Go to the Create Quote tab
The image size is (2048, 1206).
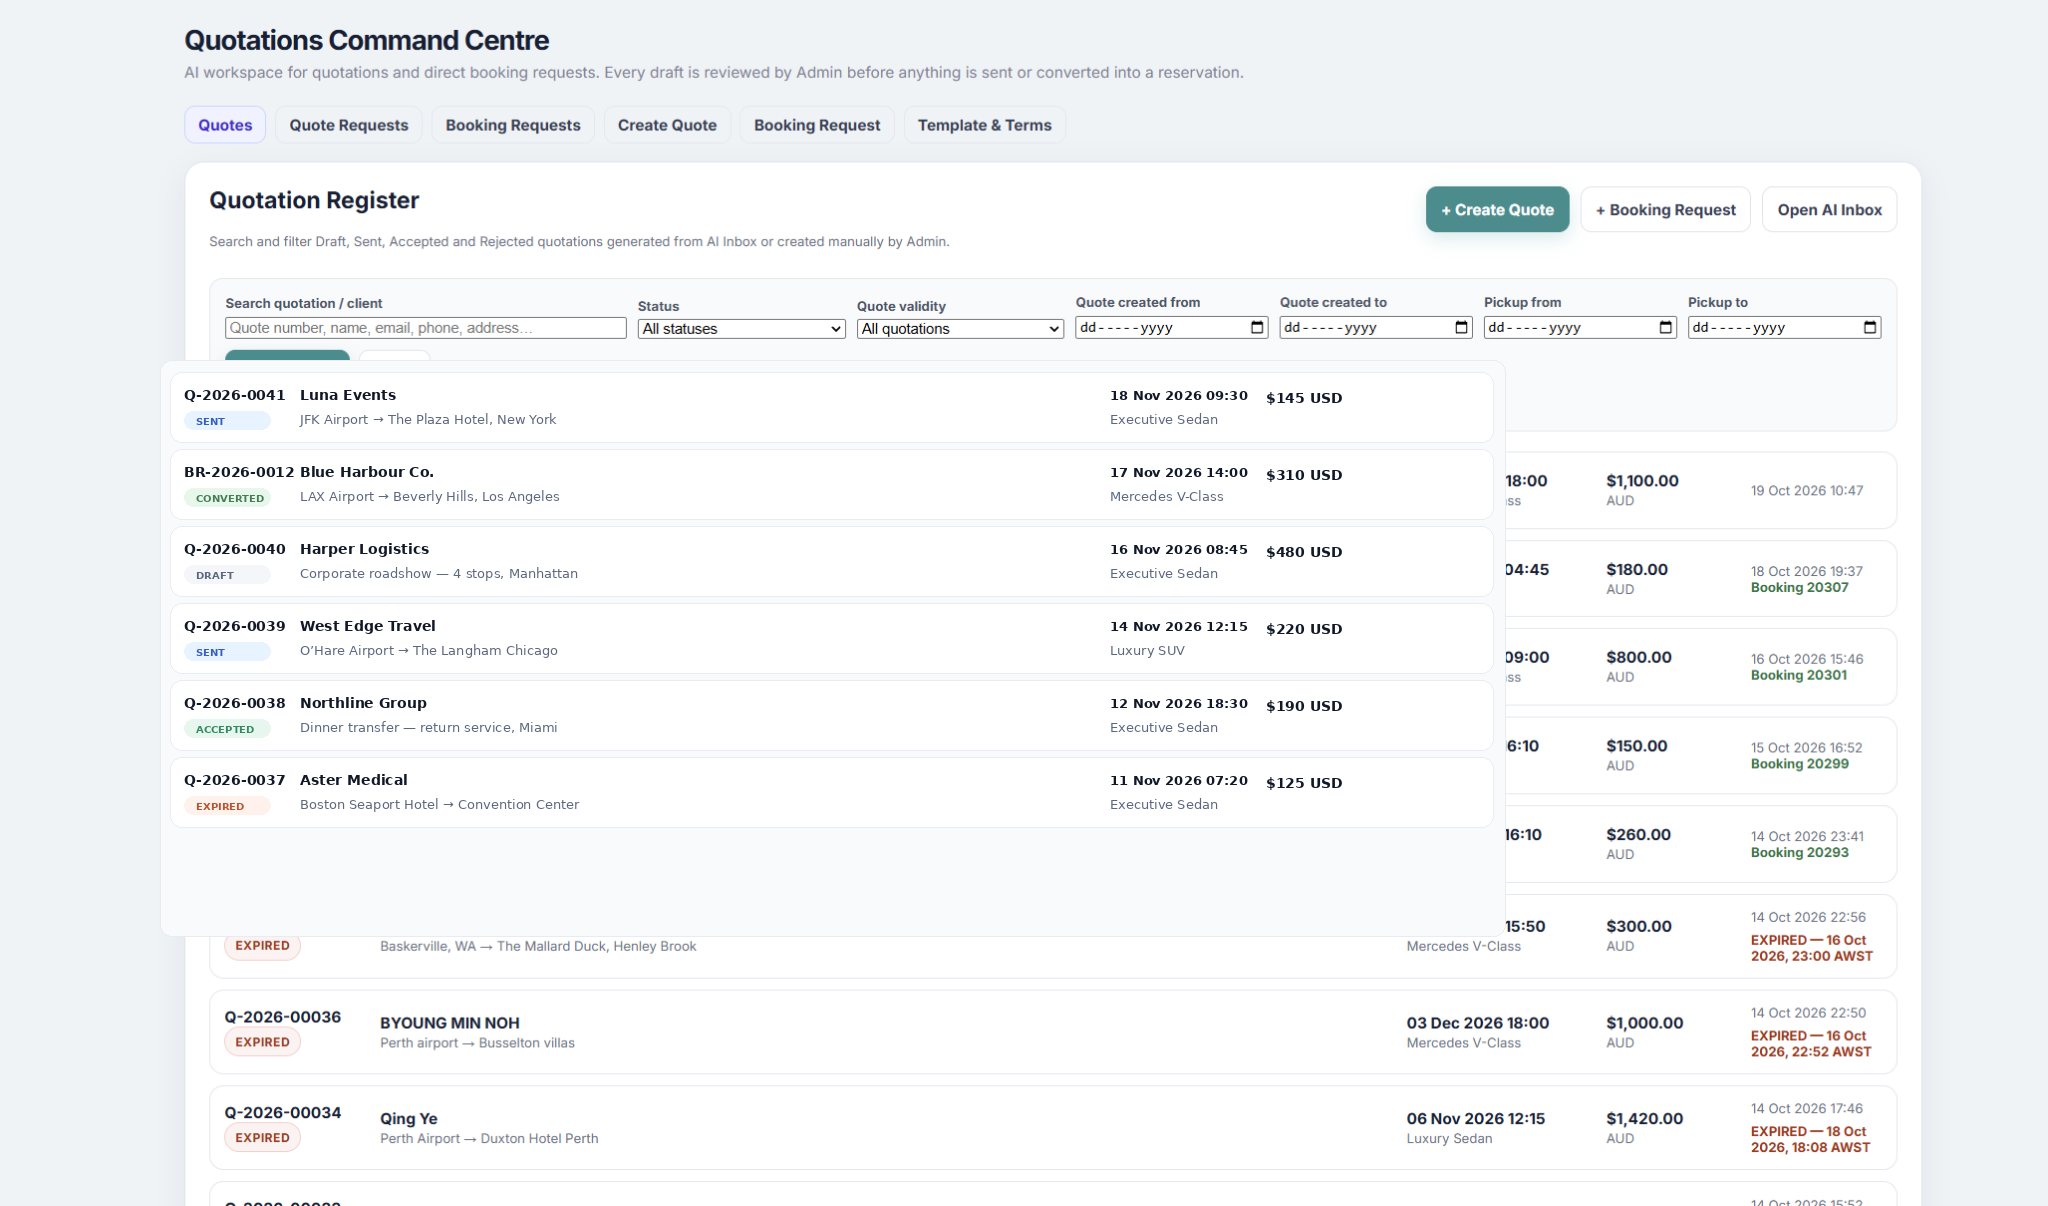667,125
